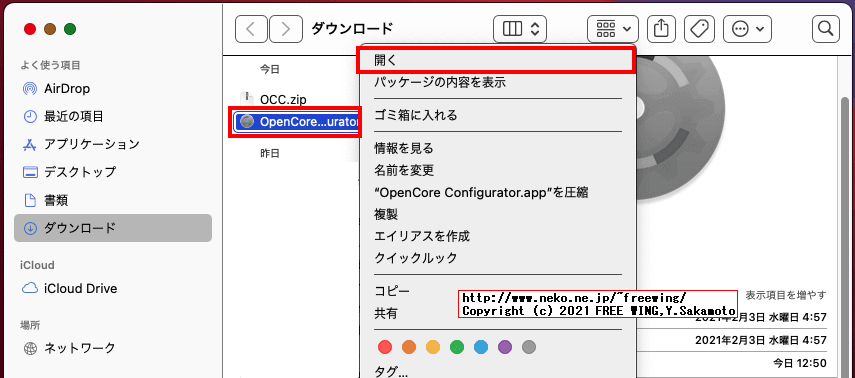The height and width of the screenshot is (378, 855).
Task: Choose 情報を見る menu item
Action: [498, 148]
